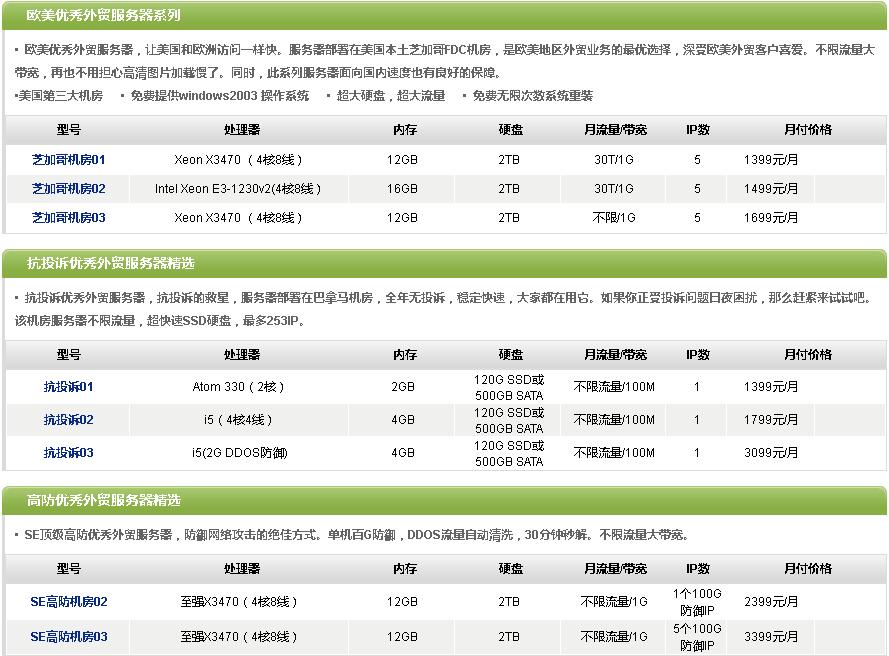Click the 欧美优秀外贸服务器系列 section header

coord(103,16)
